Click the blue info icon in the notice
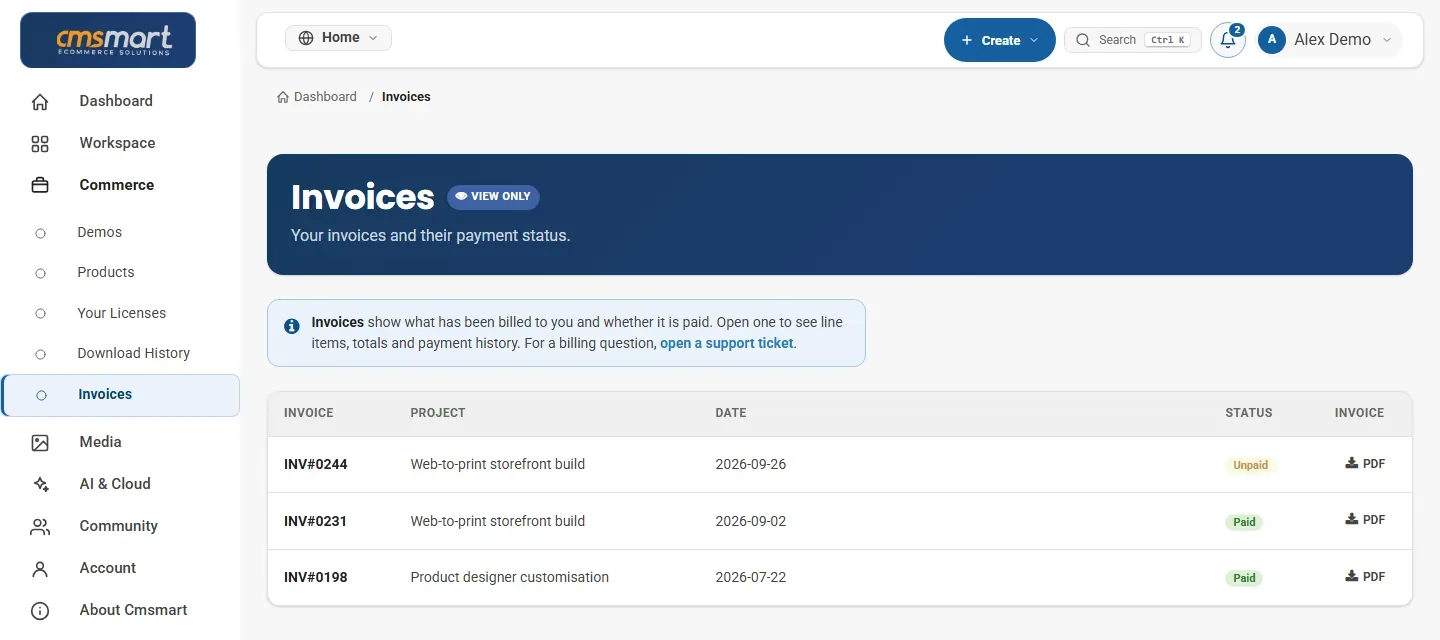 [292, 326]
